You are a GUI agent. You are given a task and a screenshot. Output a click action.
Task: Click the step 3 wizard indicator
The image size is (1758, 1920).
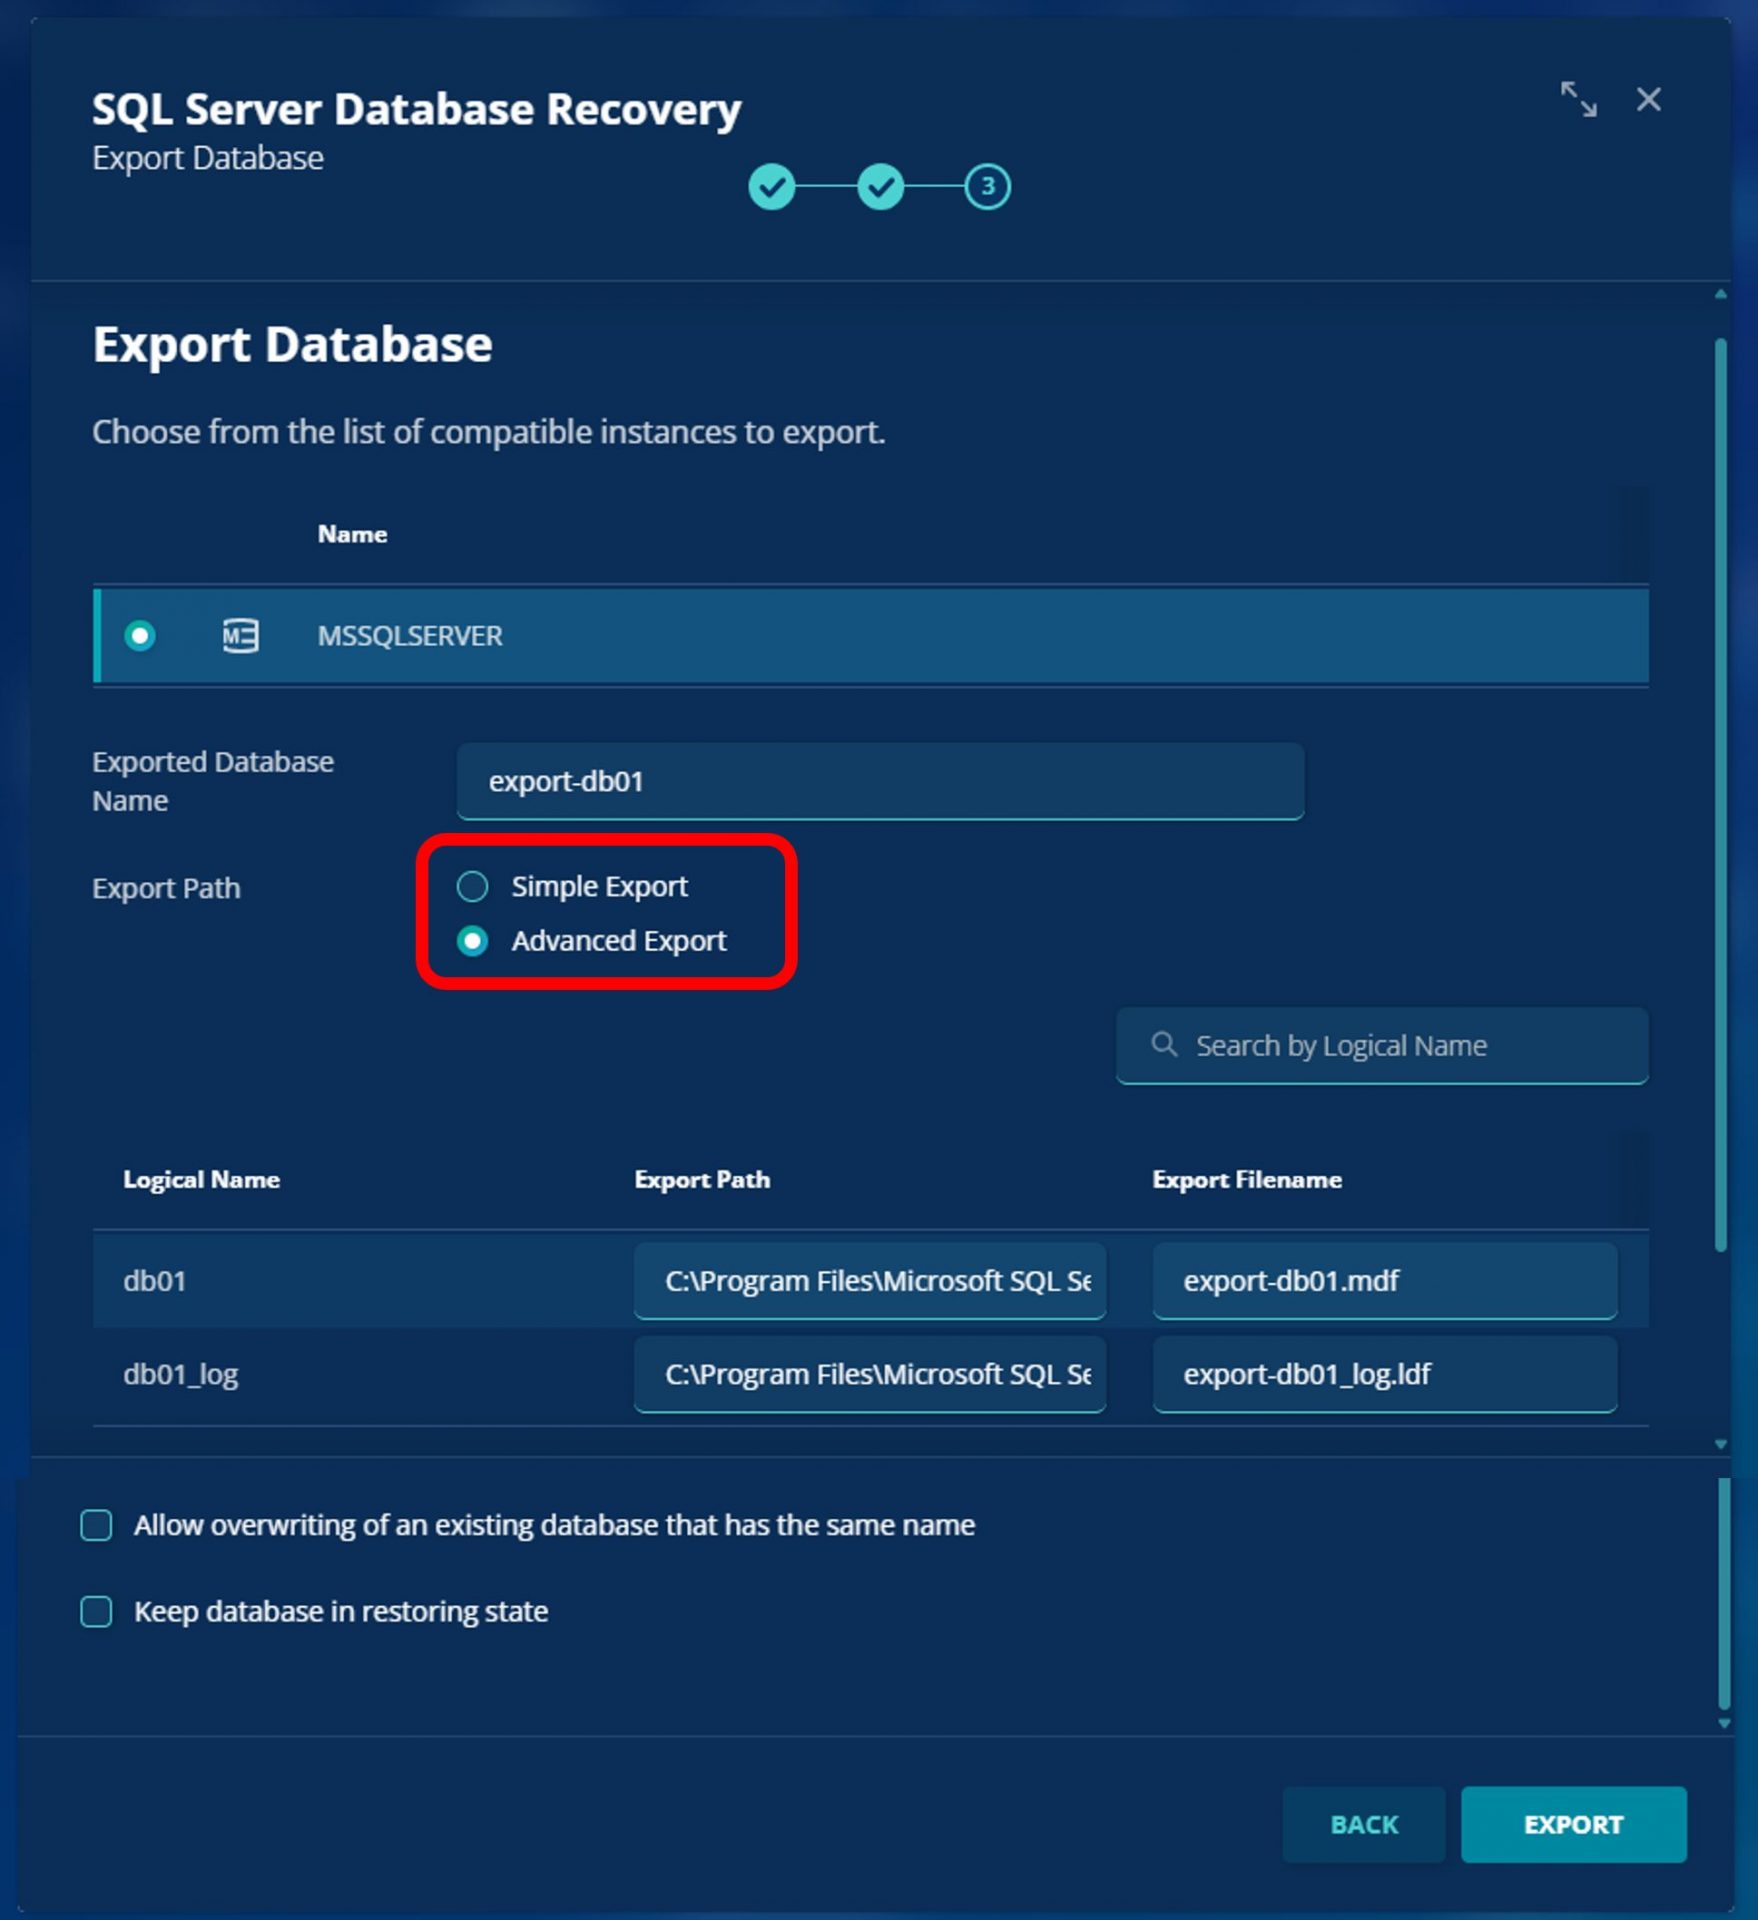[x=987, y=187]
